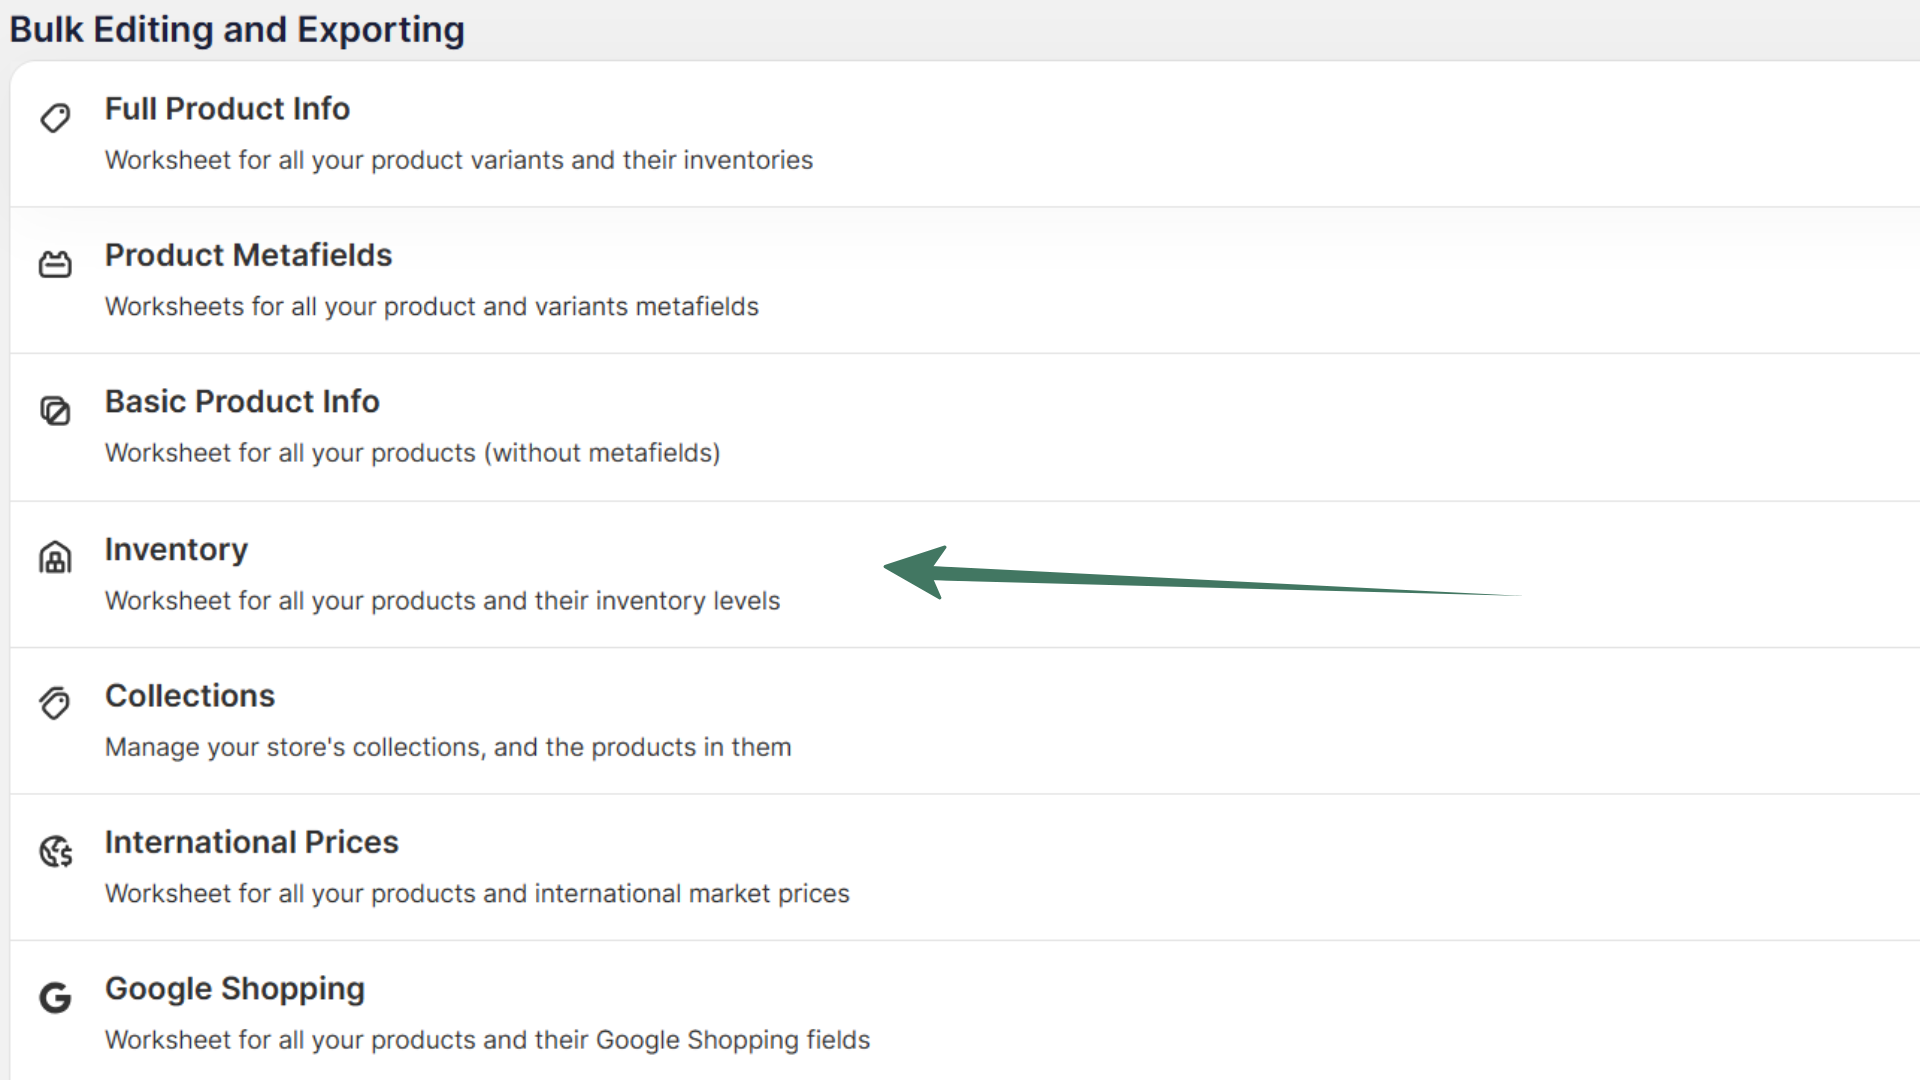Open Collections management heading

pyautogui.click(x=190, y=695)
